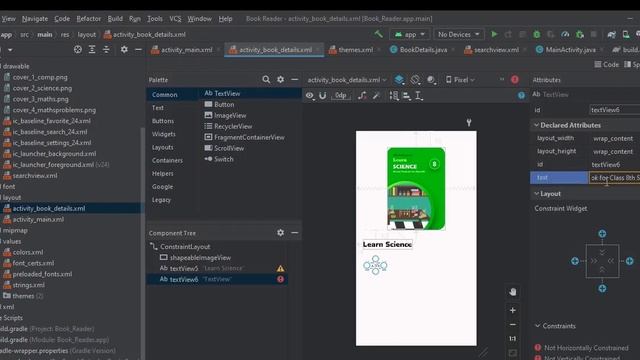Toggle view options eye icon
Screen dimensions: 640x360
(310, 96)
